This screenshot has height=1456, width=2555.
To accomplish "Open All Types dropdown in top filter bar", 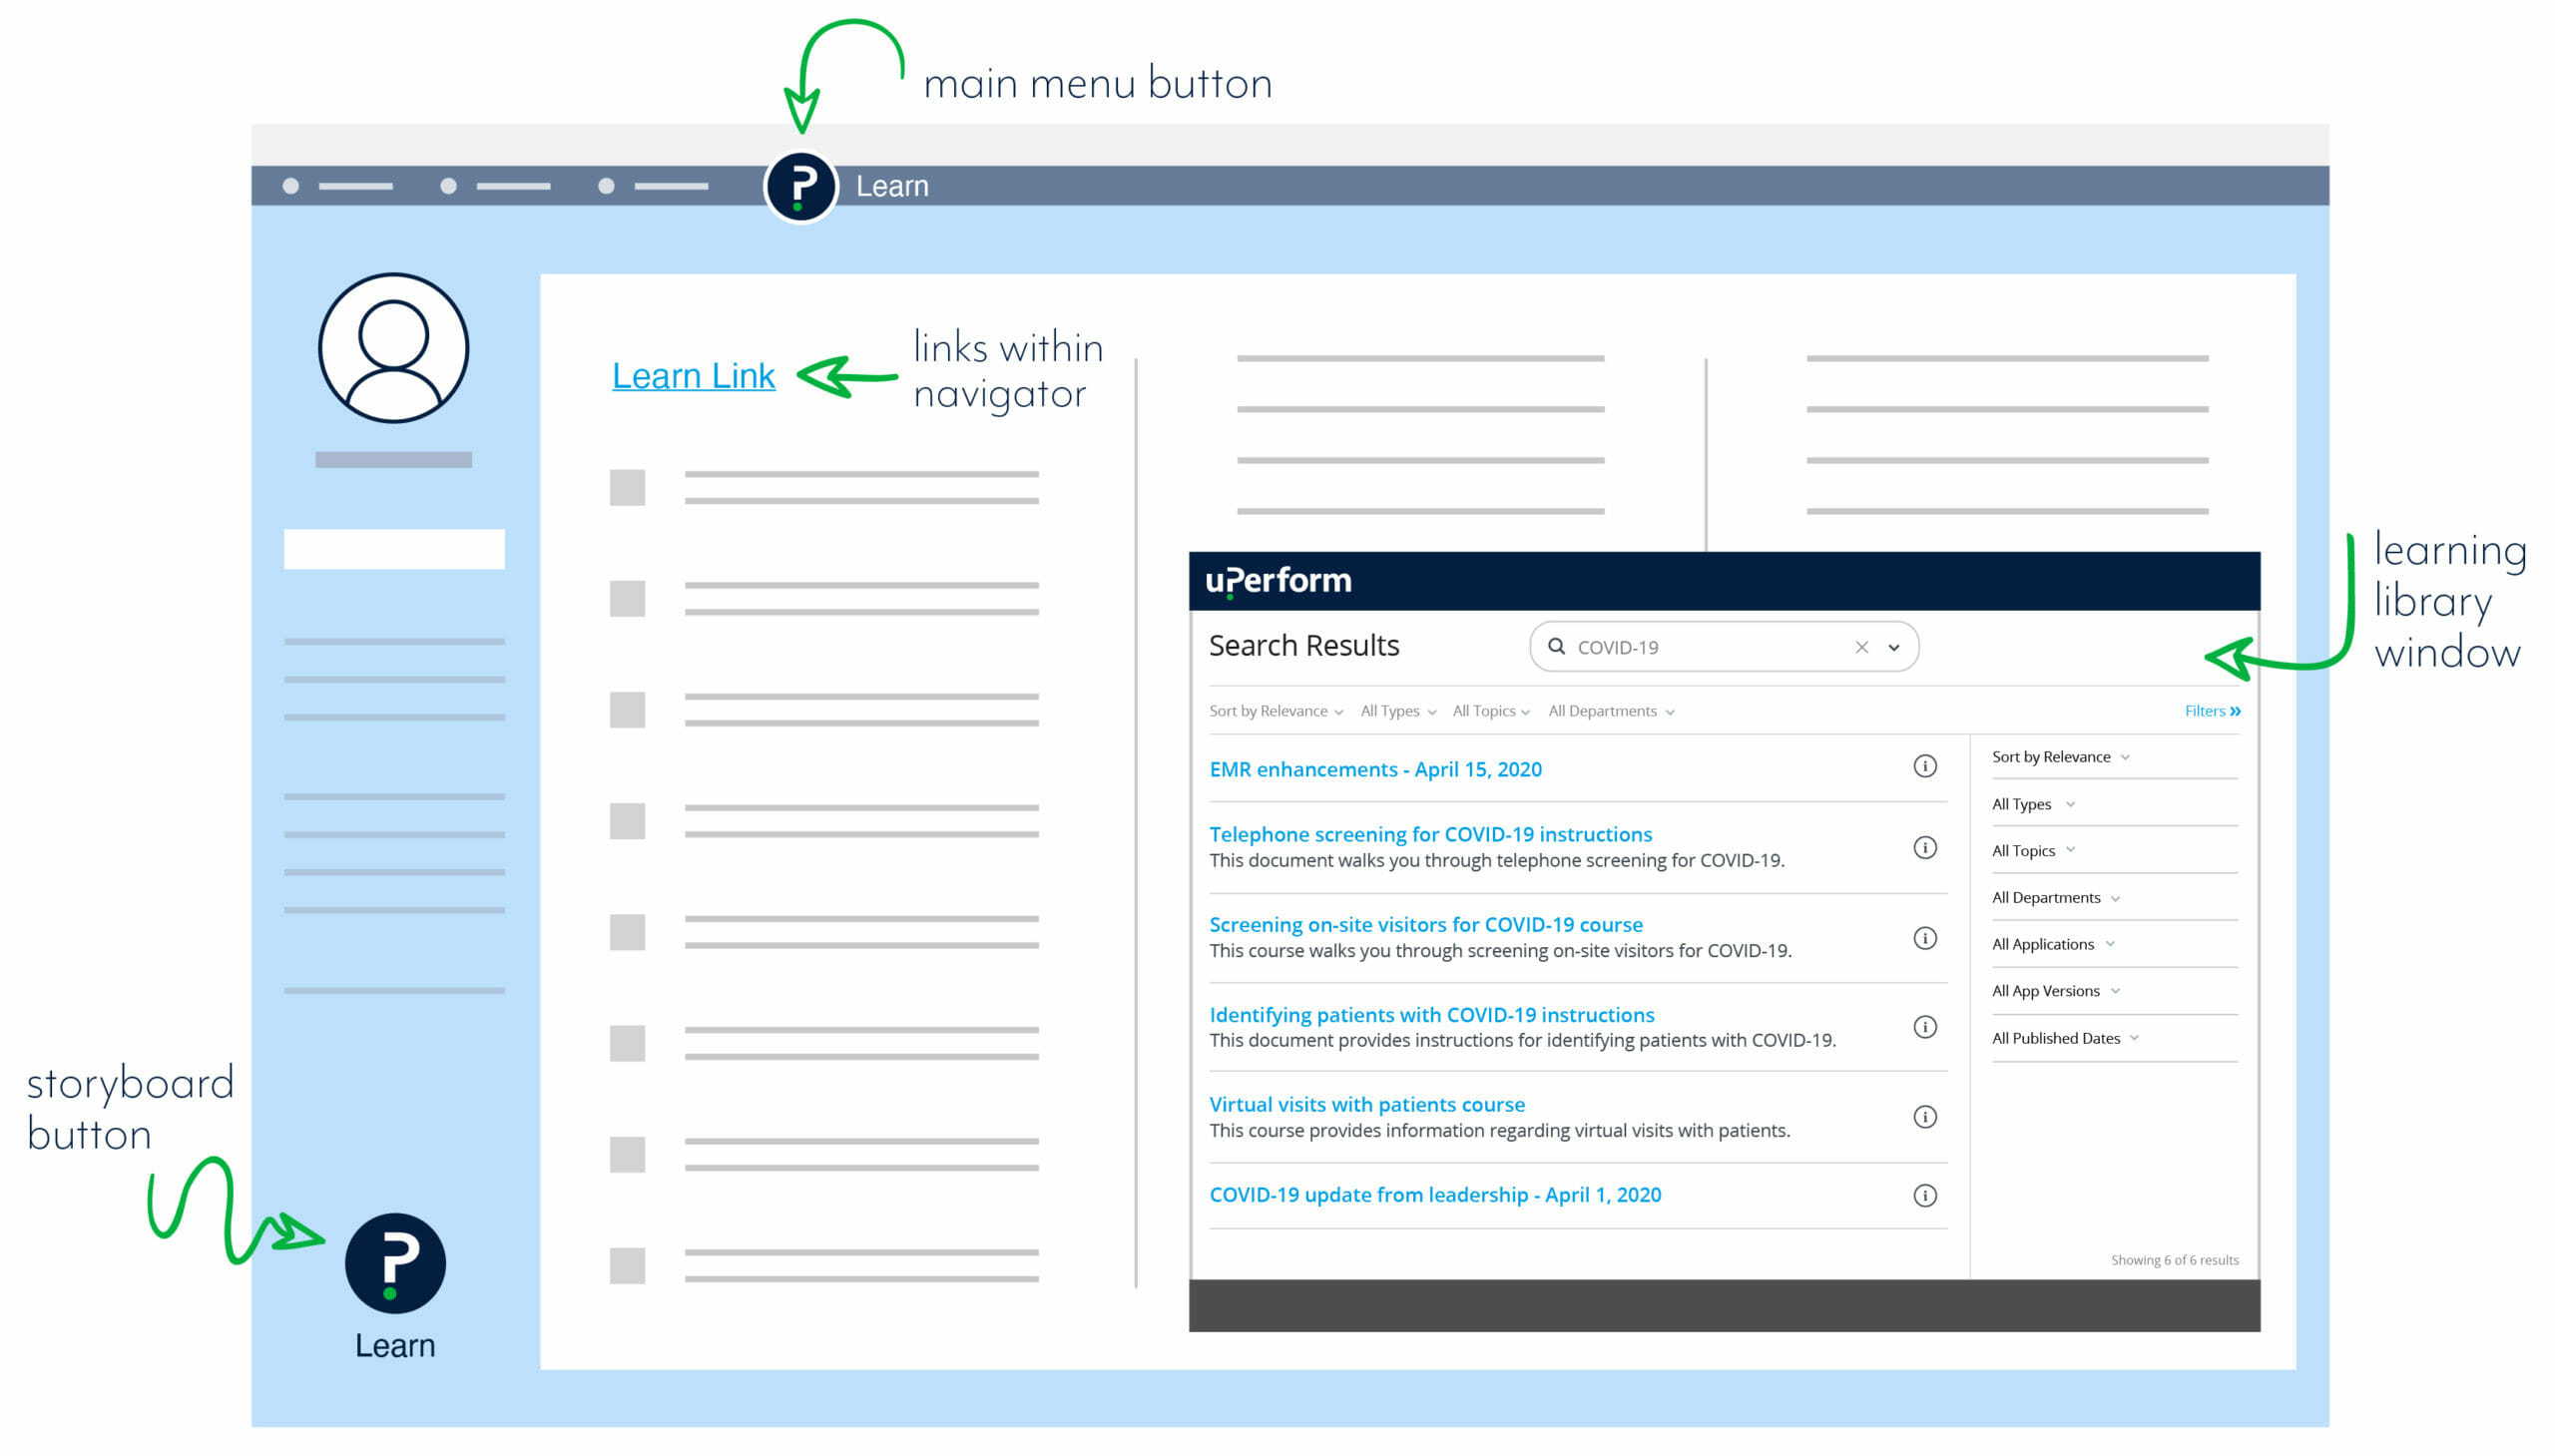I will click(1397, 711).
